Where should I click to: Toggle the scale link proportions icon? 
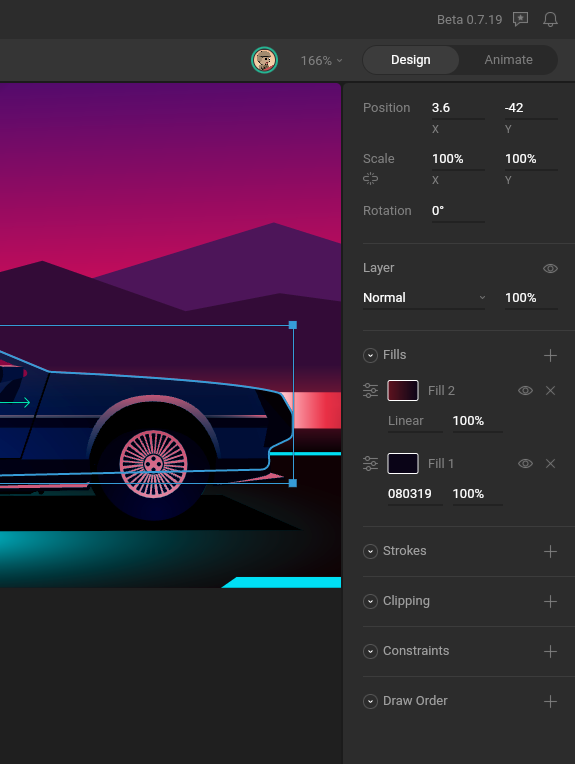[x=370, y=179]
